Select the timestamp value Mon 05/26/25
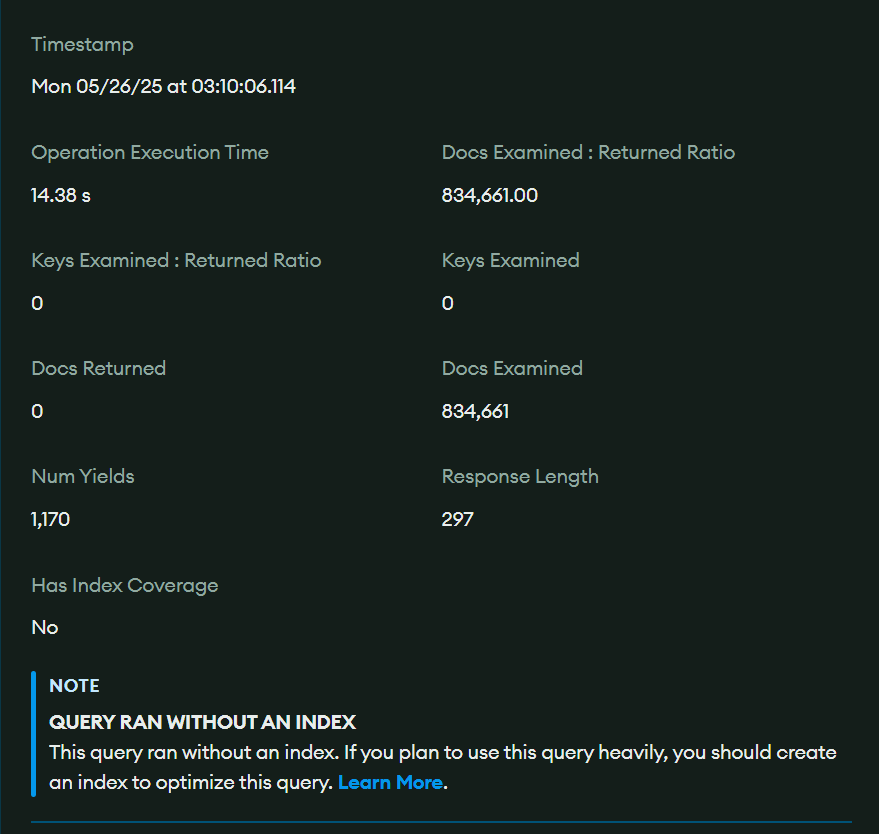The height and width of the screenshot is (834, 879). pyautogui.click(x=163, y=87)
